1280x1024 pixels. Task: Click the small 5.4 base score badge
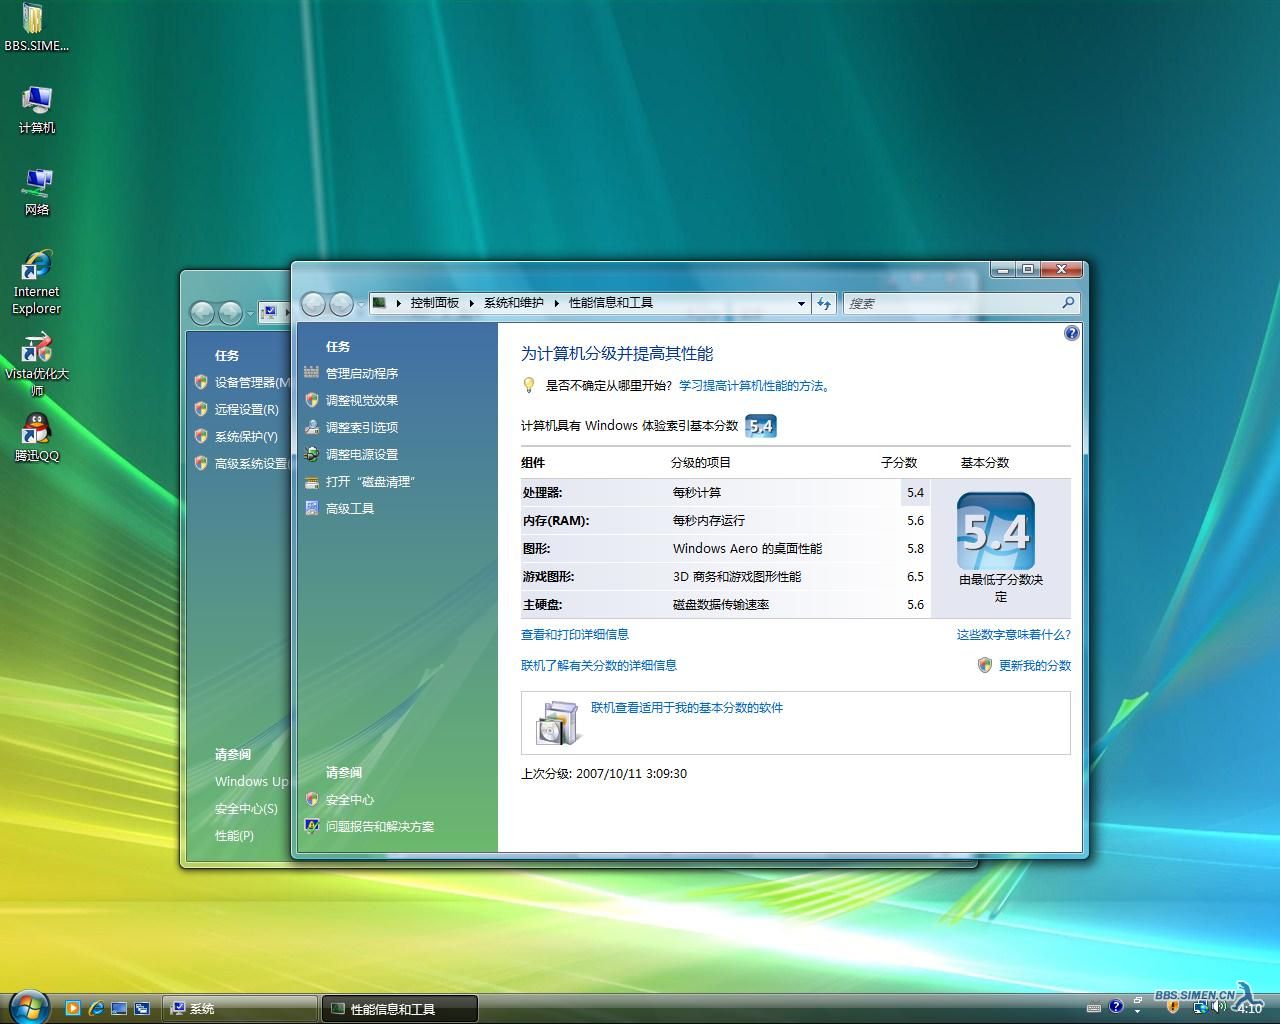tap(761, 426)
